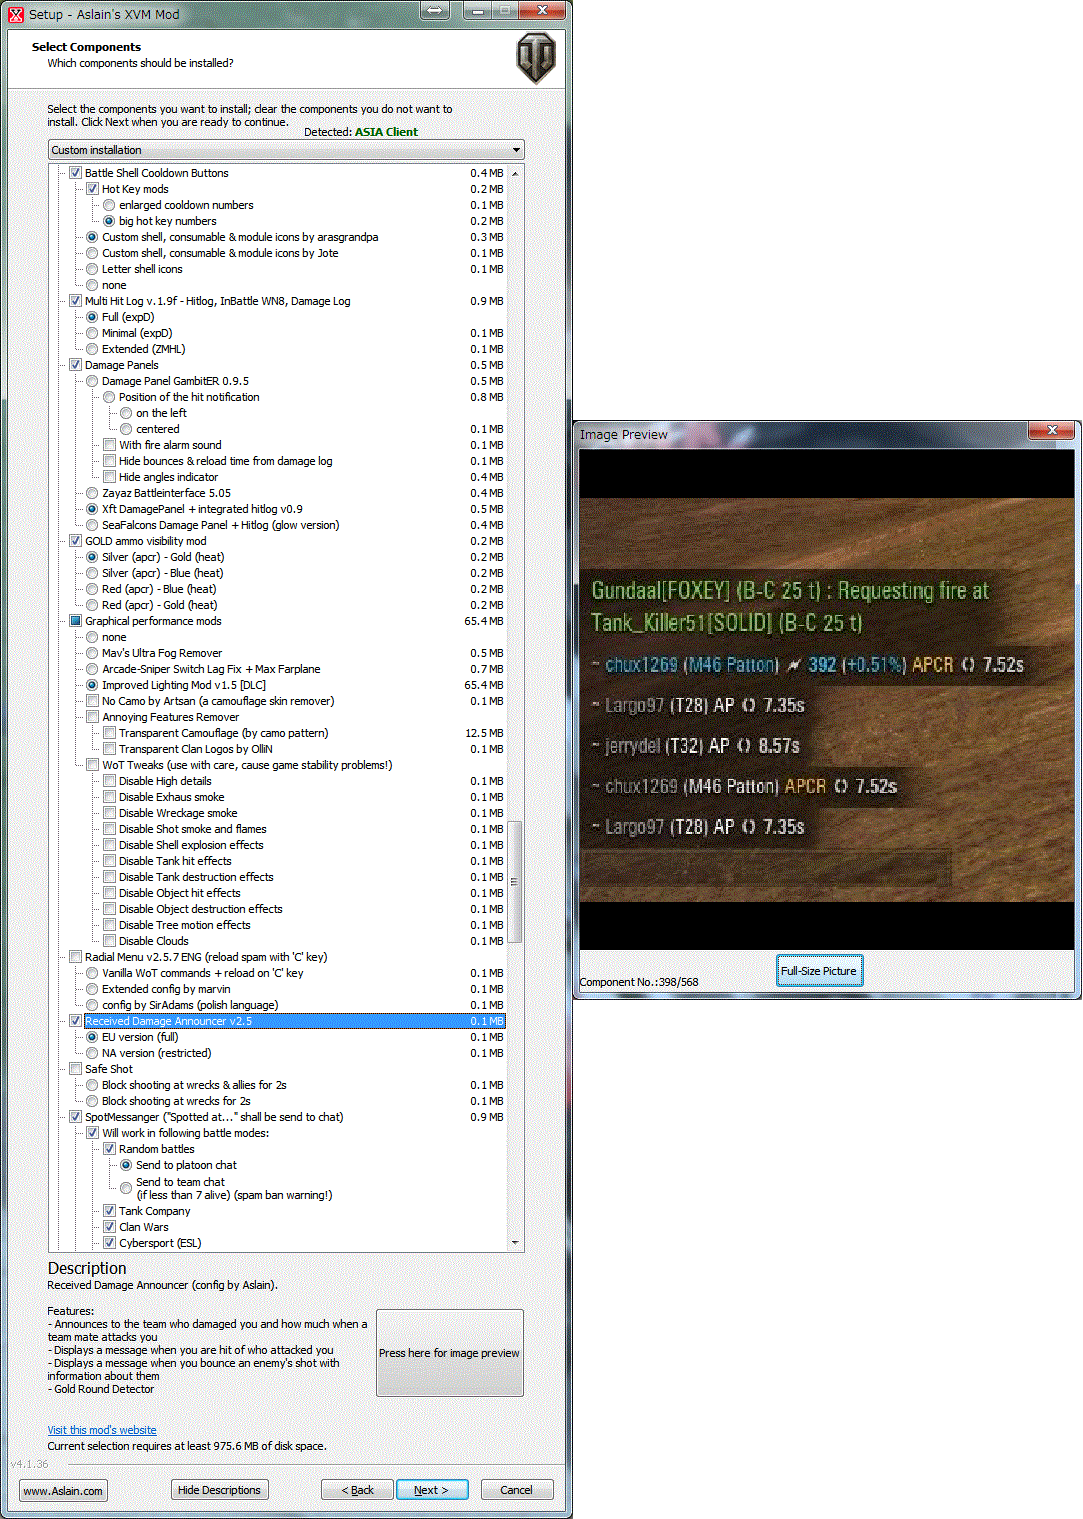Click Next to continue setup
Image resolution: width=1083 pixels, height=1519 pixels.
(x=432, y=1490)
